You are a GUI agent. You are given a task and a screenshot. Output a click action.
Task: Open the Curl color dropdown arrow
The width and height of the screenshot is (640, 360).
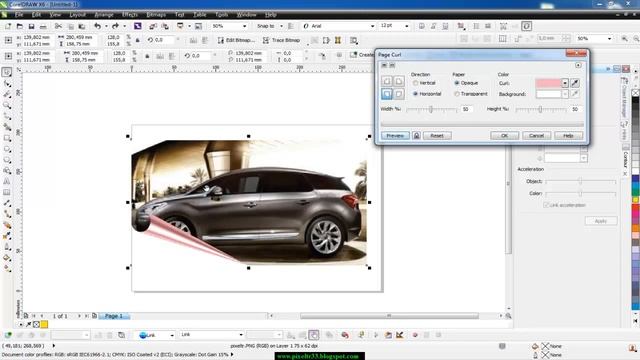(x=565, y=83)
